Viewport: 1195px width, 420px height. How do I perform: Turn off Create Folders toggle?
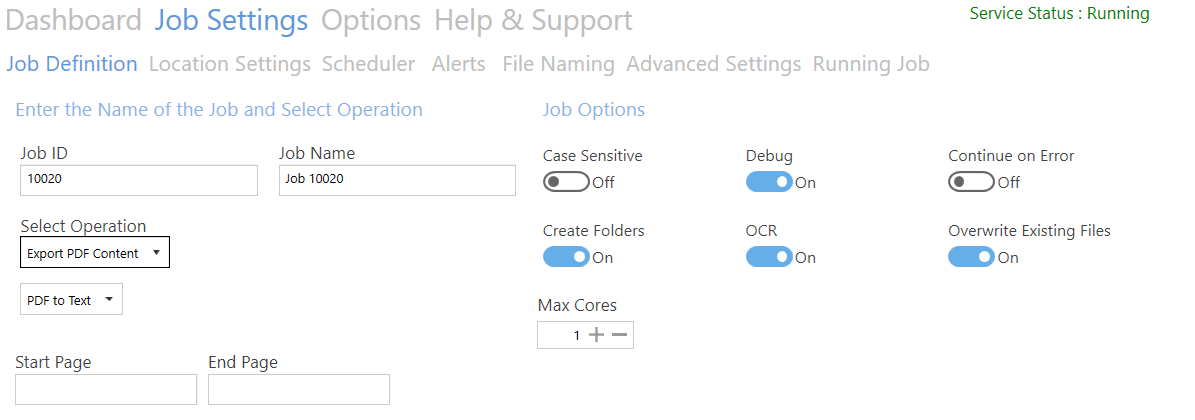[566, 257]
